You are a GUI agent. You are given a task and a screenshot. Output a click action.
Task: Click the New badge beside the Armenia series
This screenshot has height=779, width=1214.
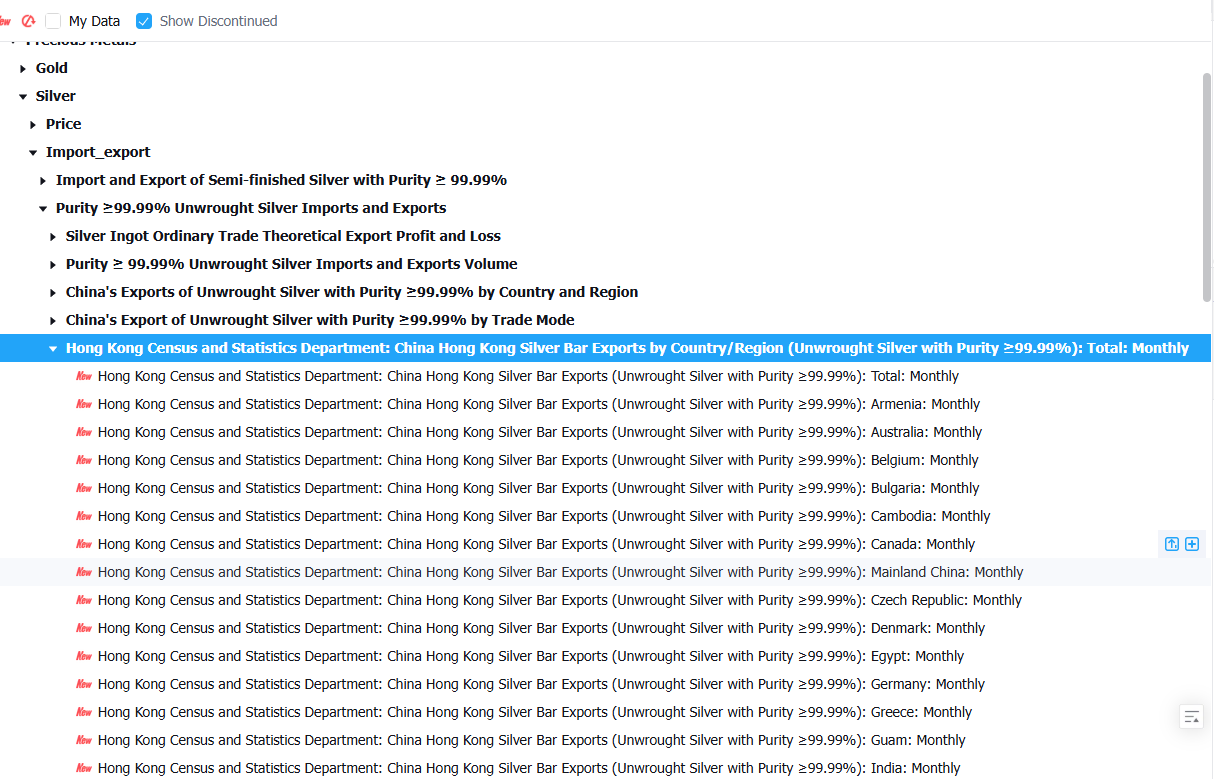point(84,404)
